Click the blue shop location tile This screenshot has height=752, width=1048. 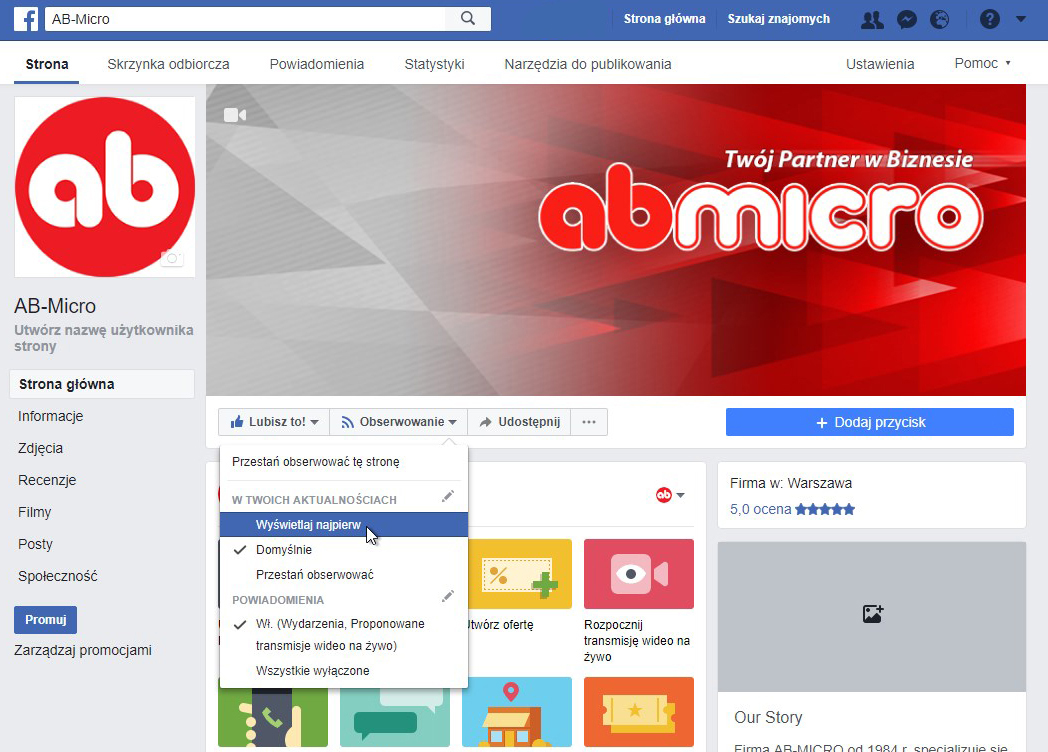517,712
